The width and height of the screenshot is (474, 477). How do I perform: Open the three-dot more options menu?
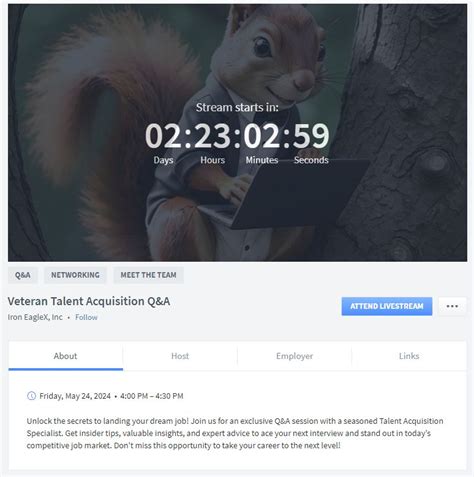point(452,306)
